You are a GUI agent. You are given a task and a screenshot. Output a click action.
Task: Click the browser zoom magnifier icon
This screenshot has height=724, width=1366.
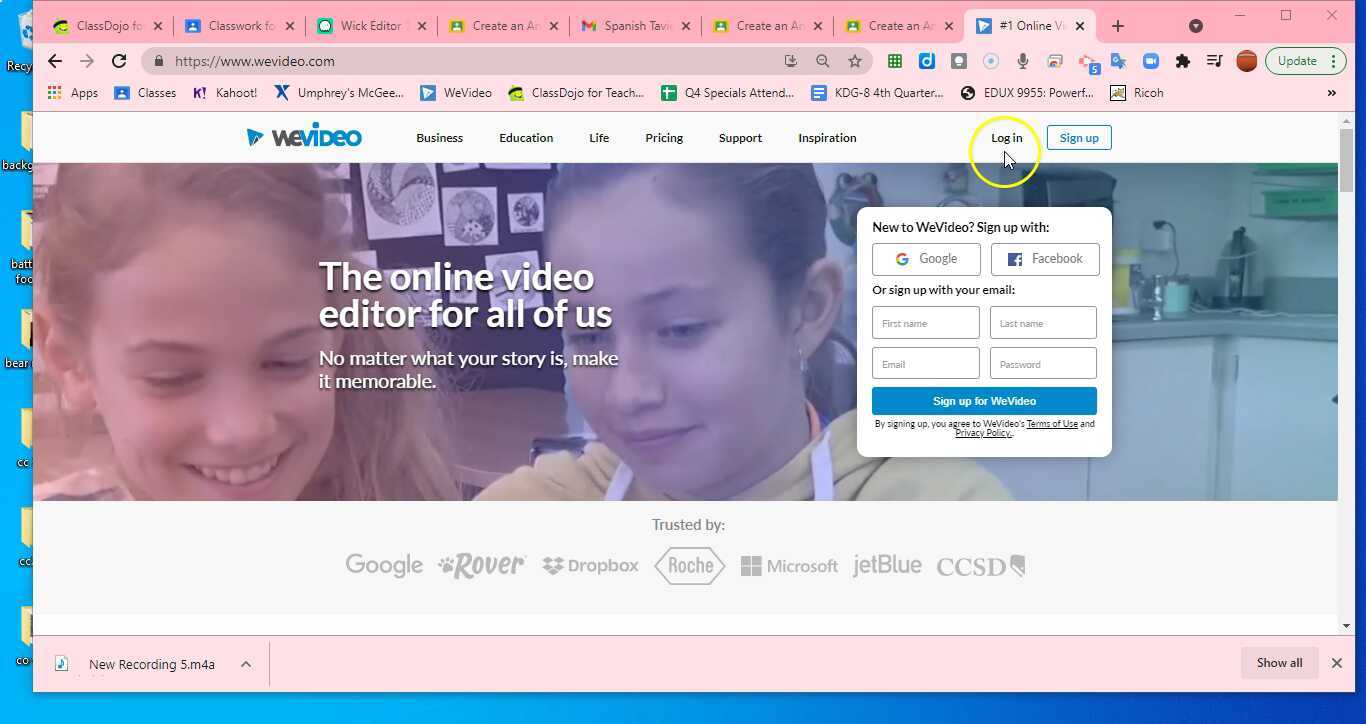[822, 61]
